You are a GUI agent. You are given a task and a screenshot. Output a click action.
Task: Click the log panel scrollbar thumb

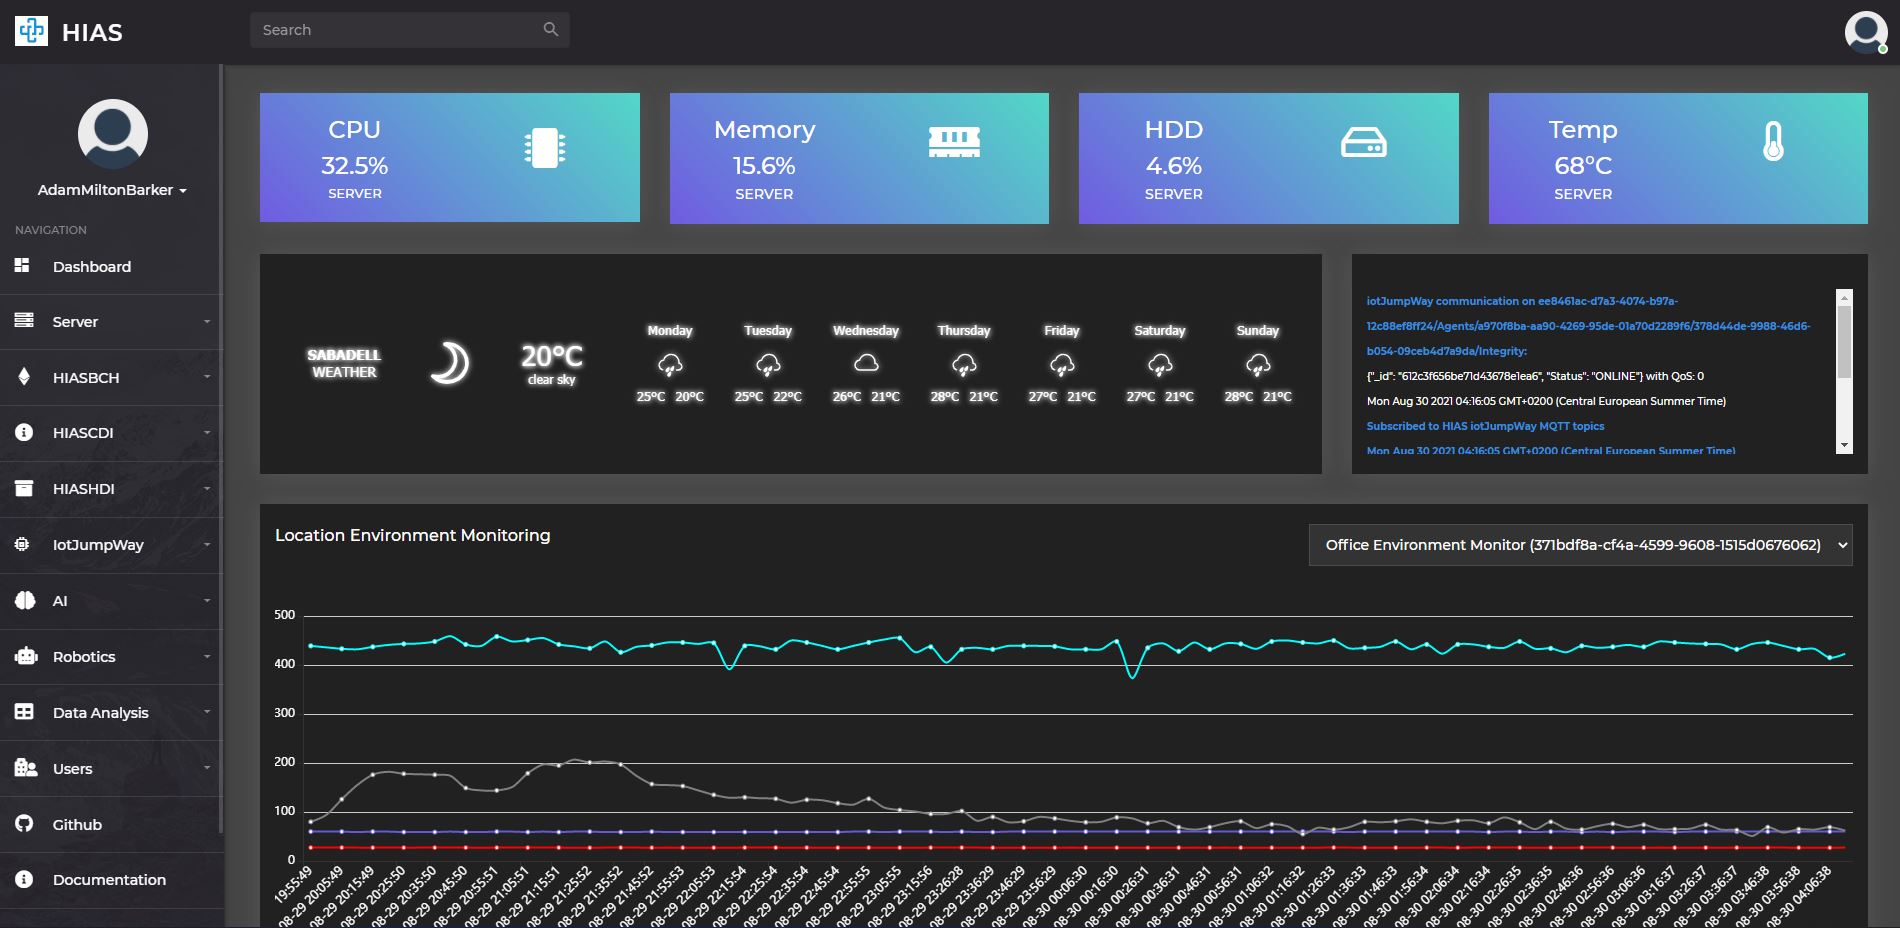pos(1844,342)
